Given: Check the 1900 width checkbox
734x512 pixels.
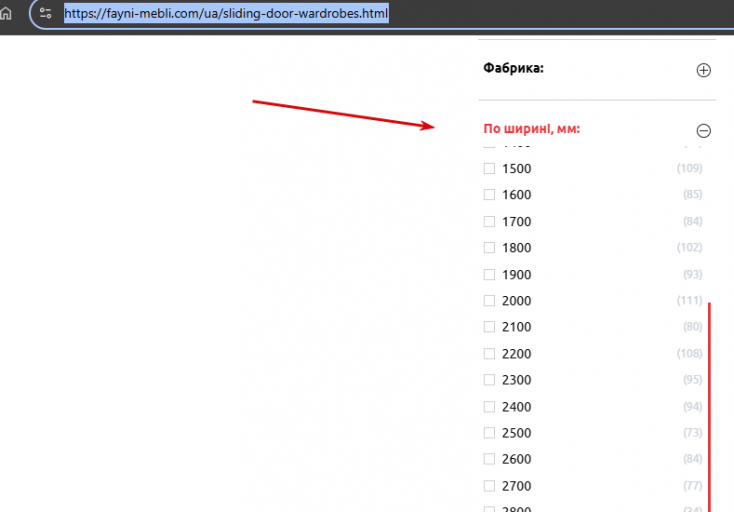Looking at the screenshot, I should point(489,274).
